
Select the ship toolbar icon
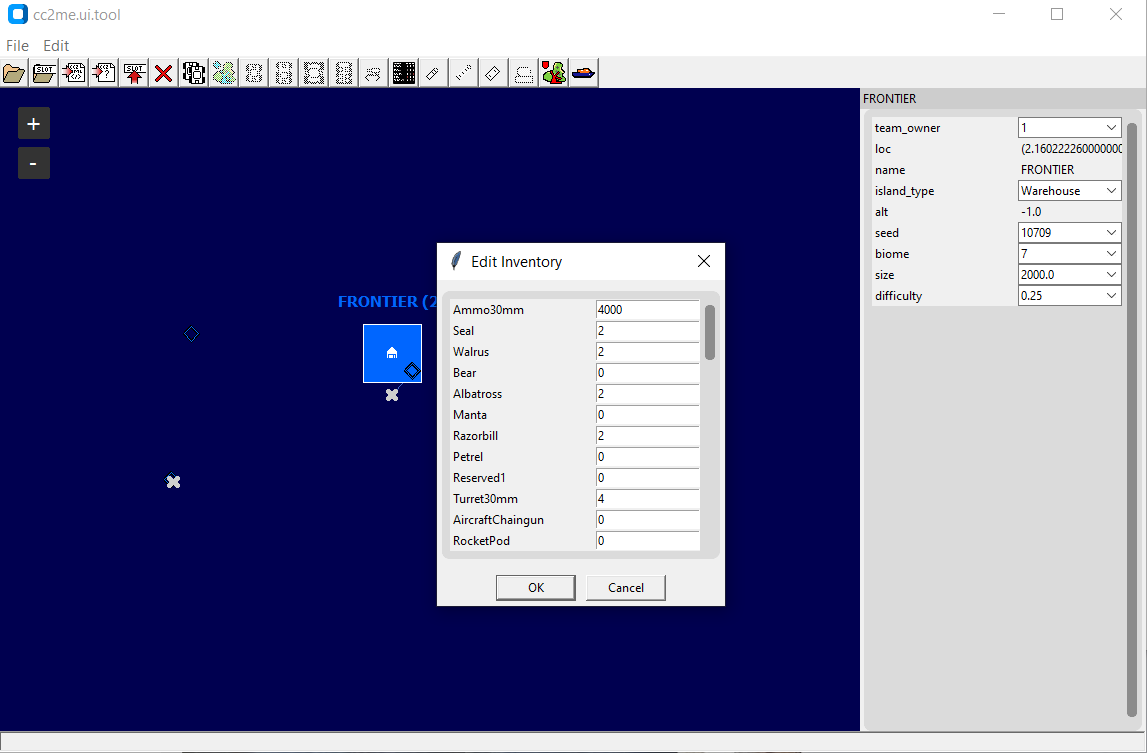pos(583,72)
